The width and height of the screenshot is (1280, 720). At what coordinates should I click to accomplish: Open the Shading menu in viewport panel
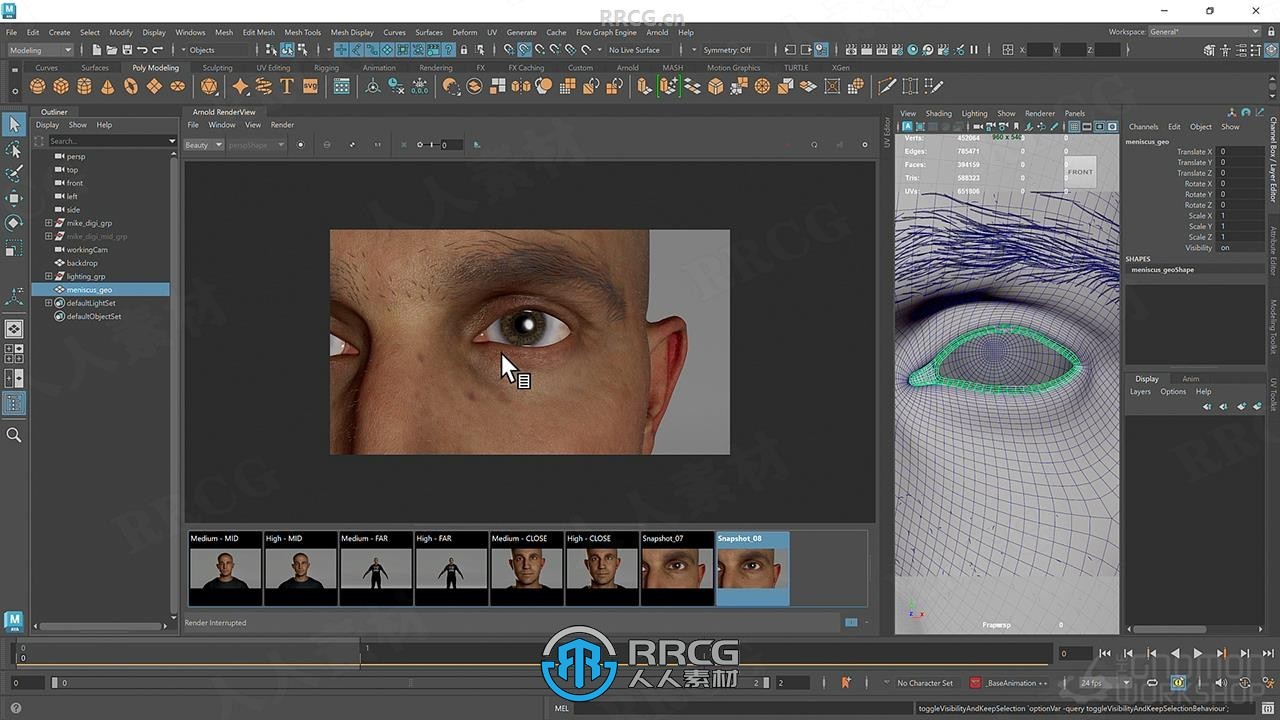[x=938, y=113]
